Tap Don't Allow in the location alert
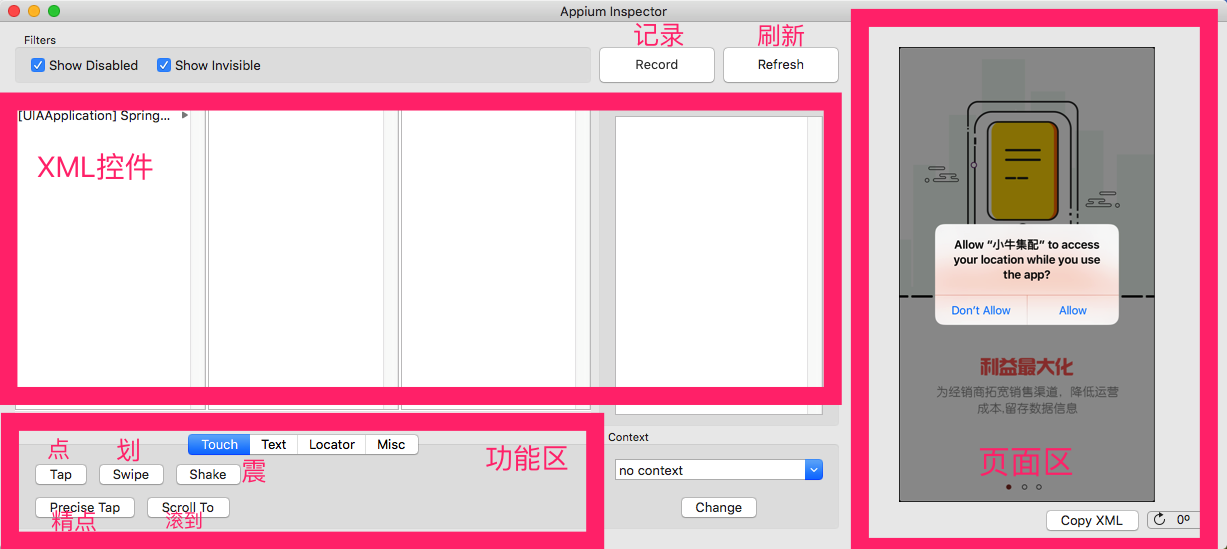The width and height of the screenshot is (1227, 549). [981, 311]
